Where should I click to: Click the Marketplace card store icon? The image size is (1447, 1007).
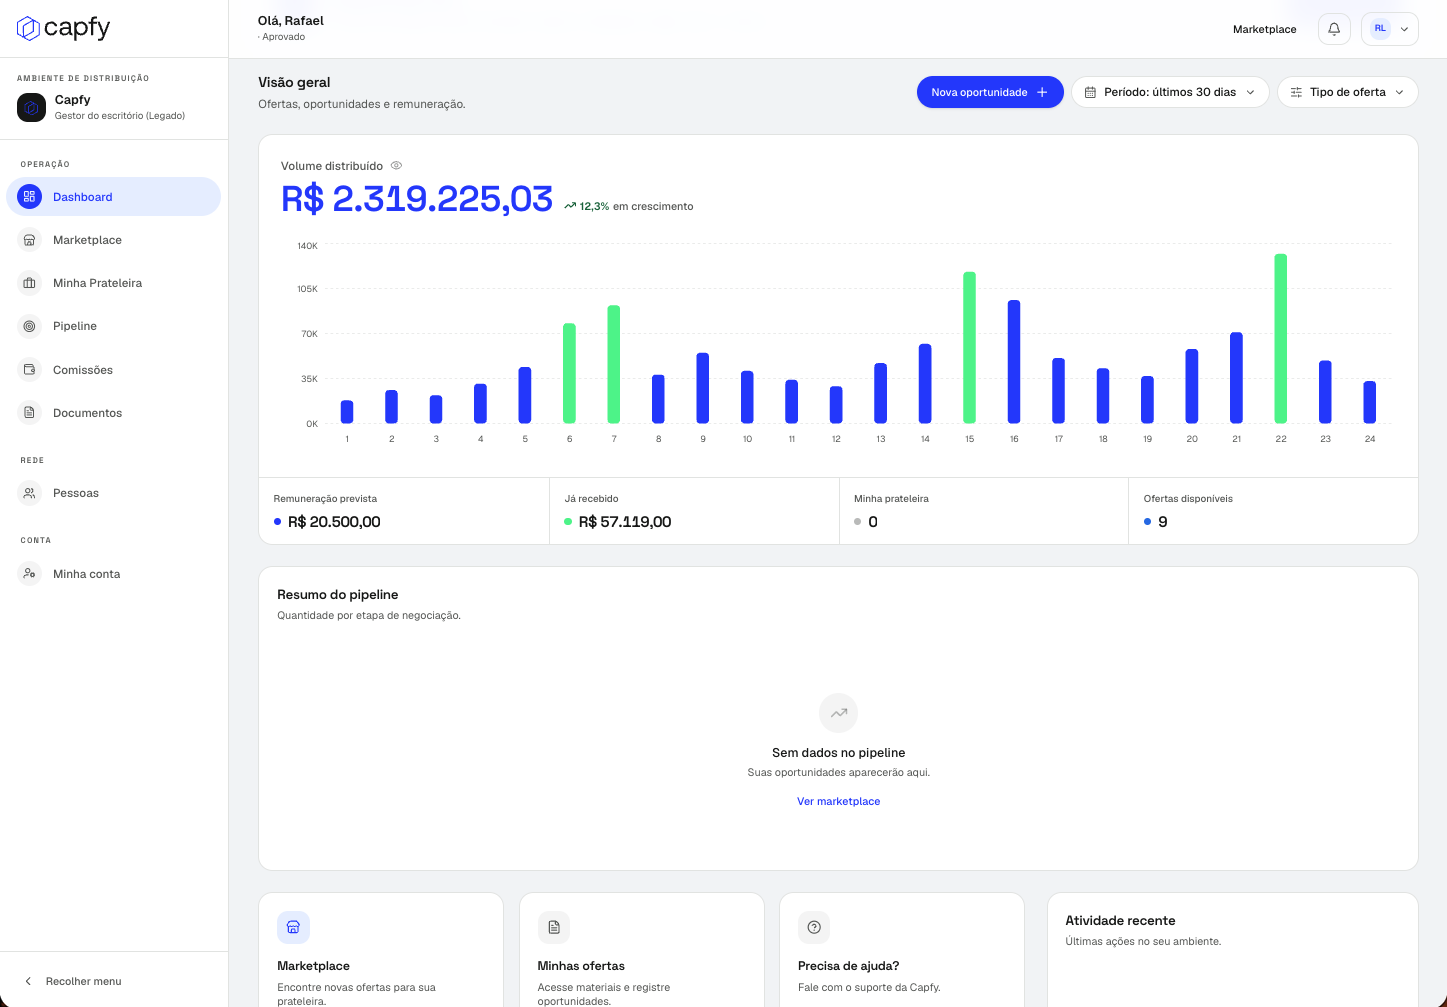pyautogui.click(x=293, y=927)
